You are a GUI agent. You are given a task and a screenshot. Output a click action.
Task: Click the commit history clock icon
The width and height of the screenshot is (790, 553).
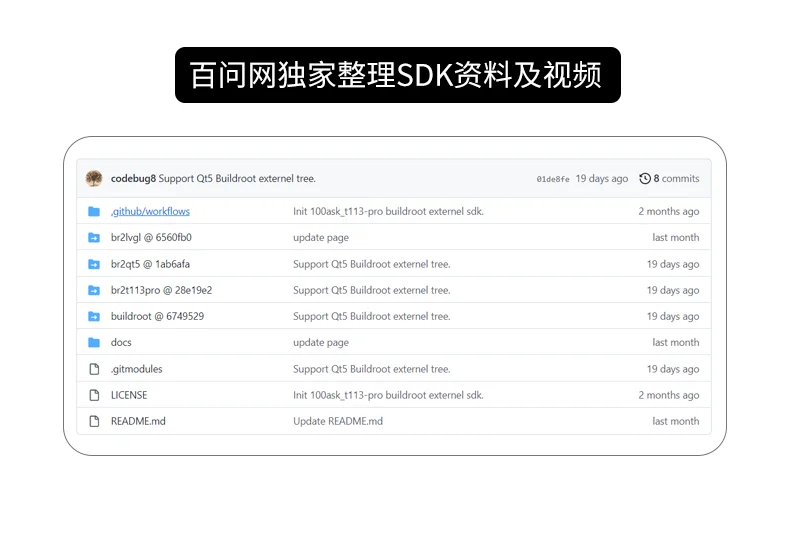tap(645, 179)
